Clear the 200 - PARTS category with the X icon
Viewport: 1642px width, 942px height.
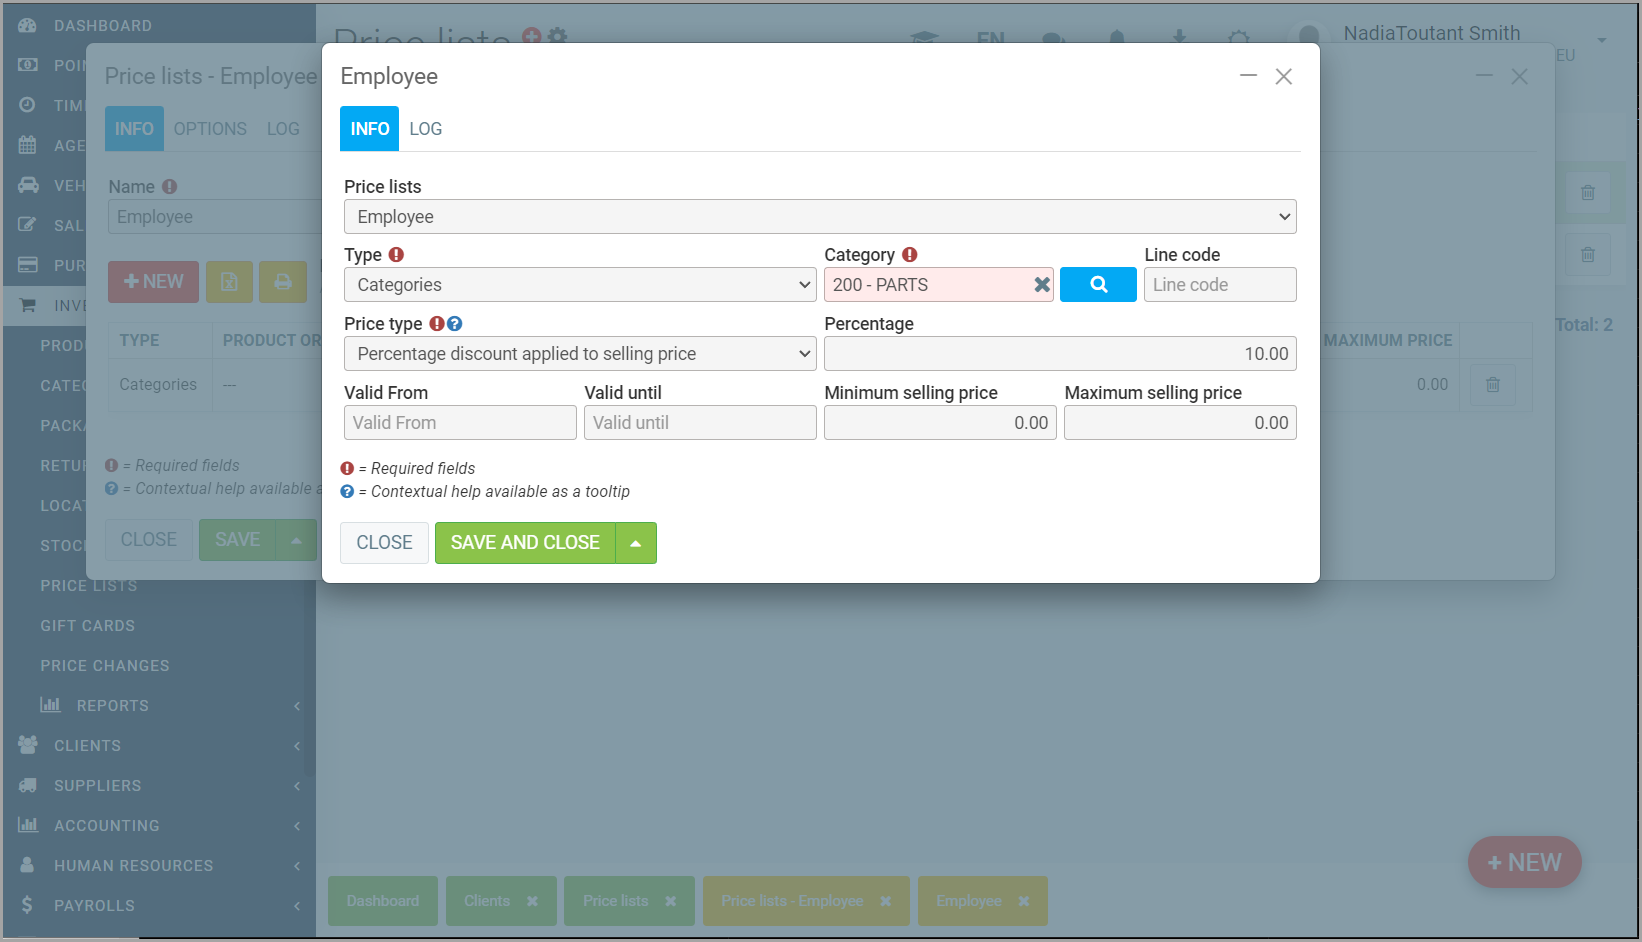[x=1041, y=285]
